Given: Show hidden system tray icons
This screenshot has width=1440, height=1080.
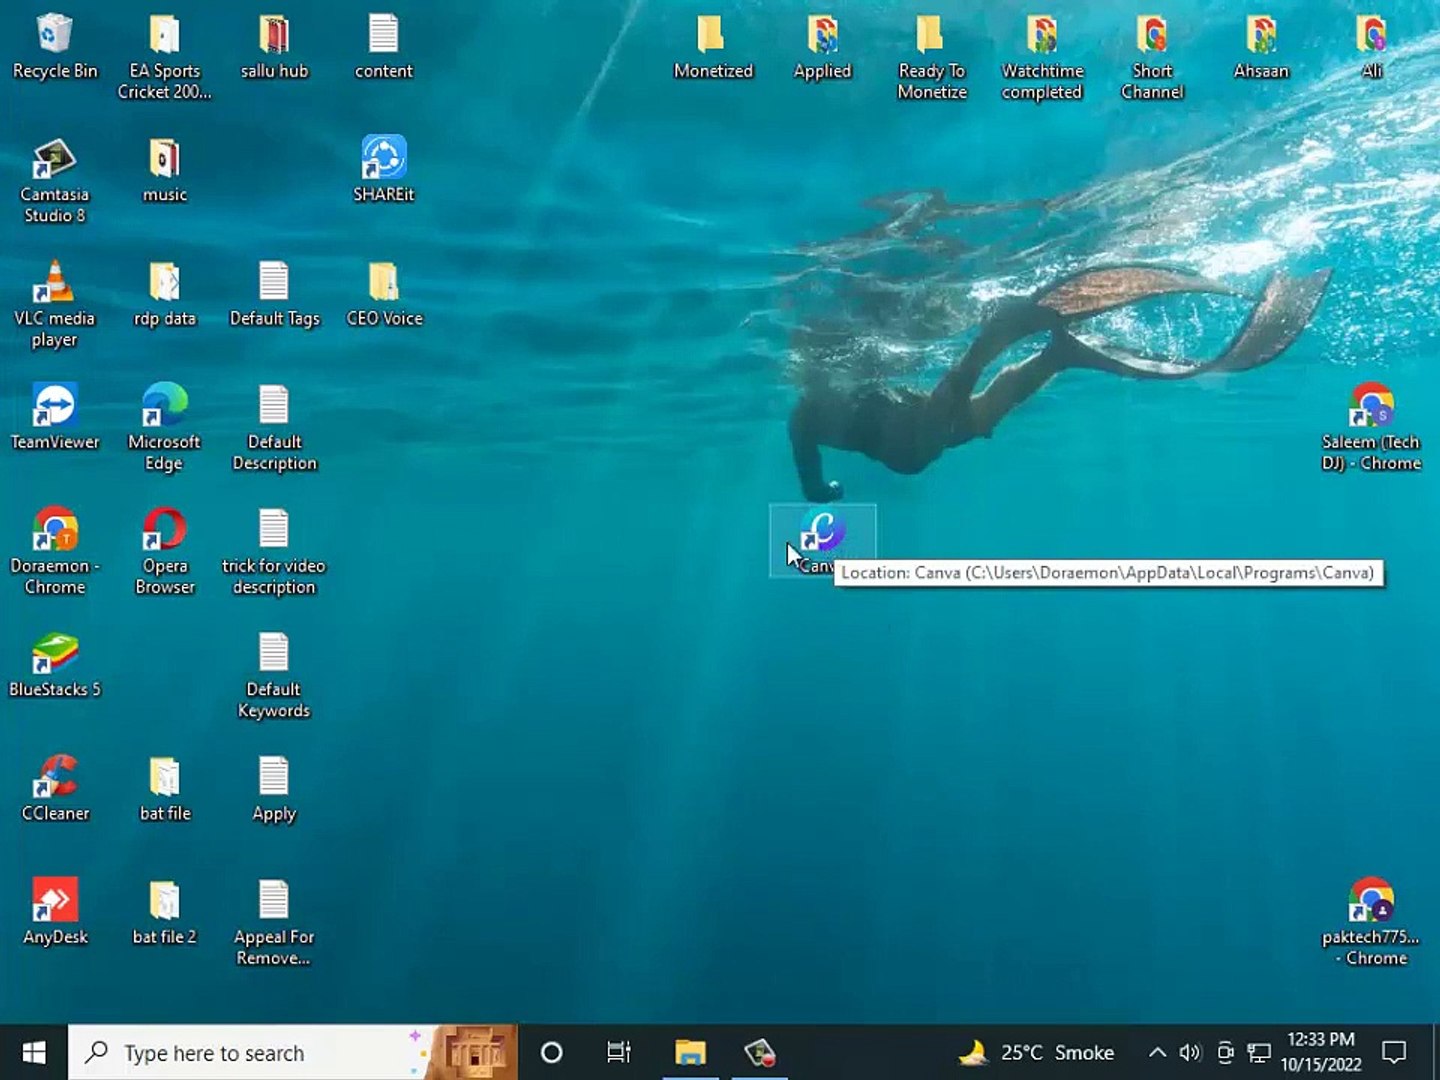Looking at the screenshot, I should tap(1157, 1052).
